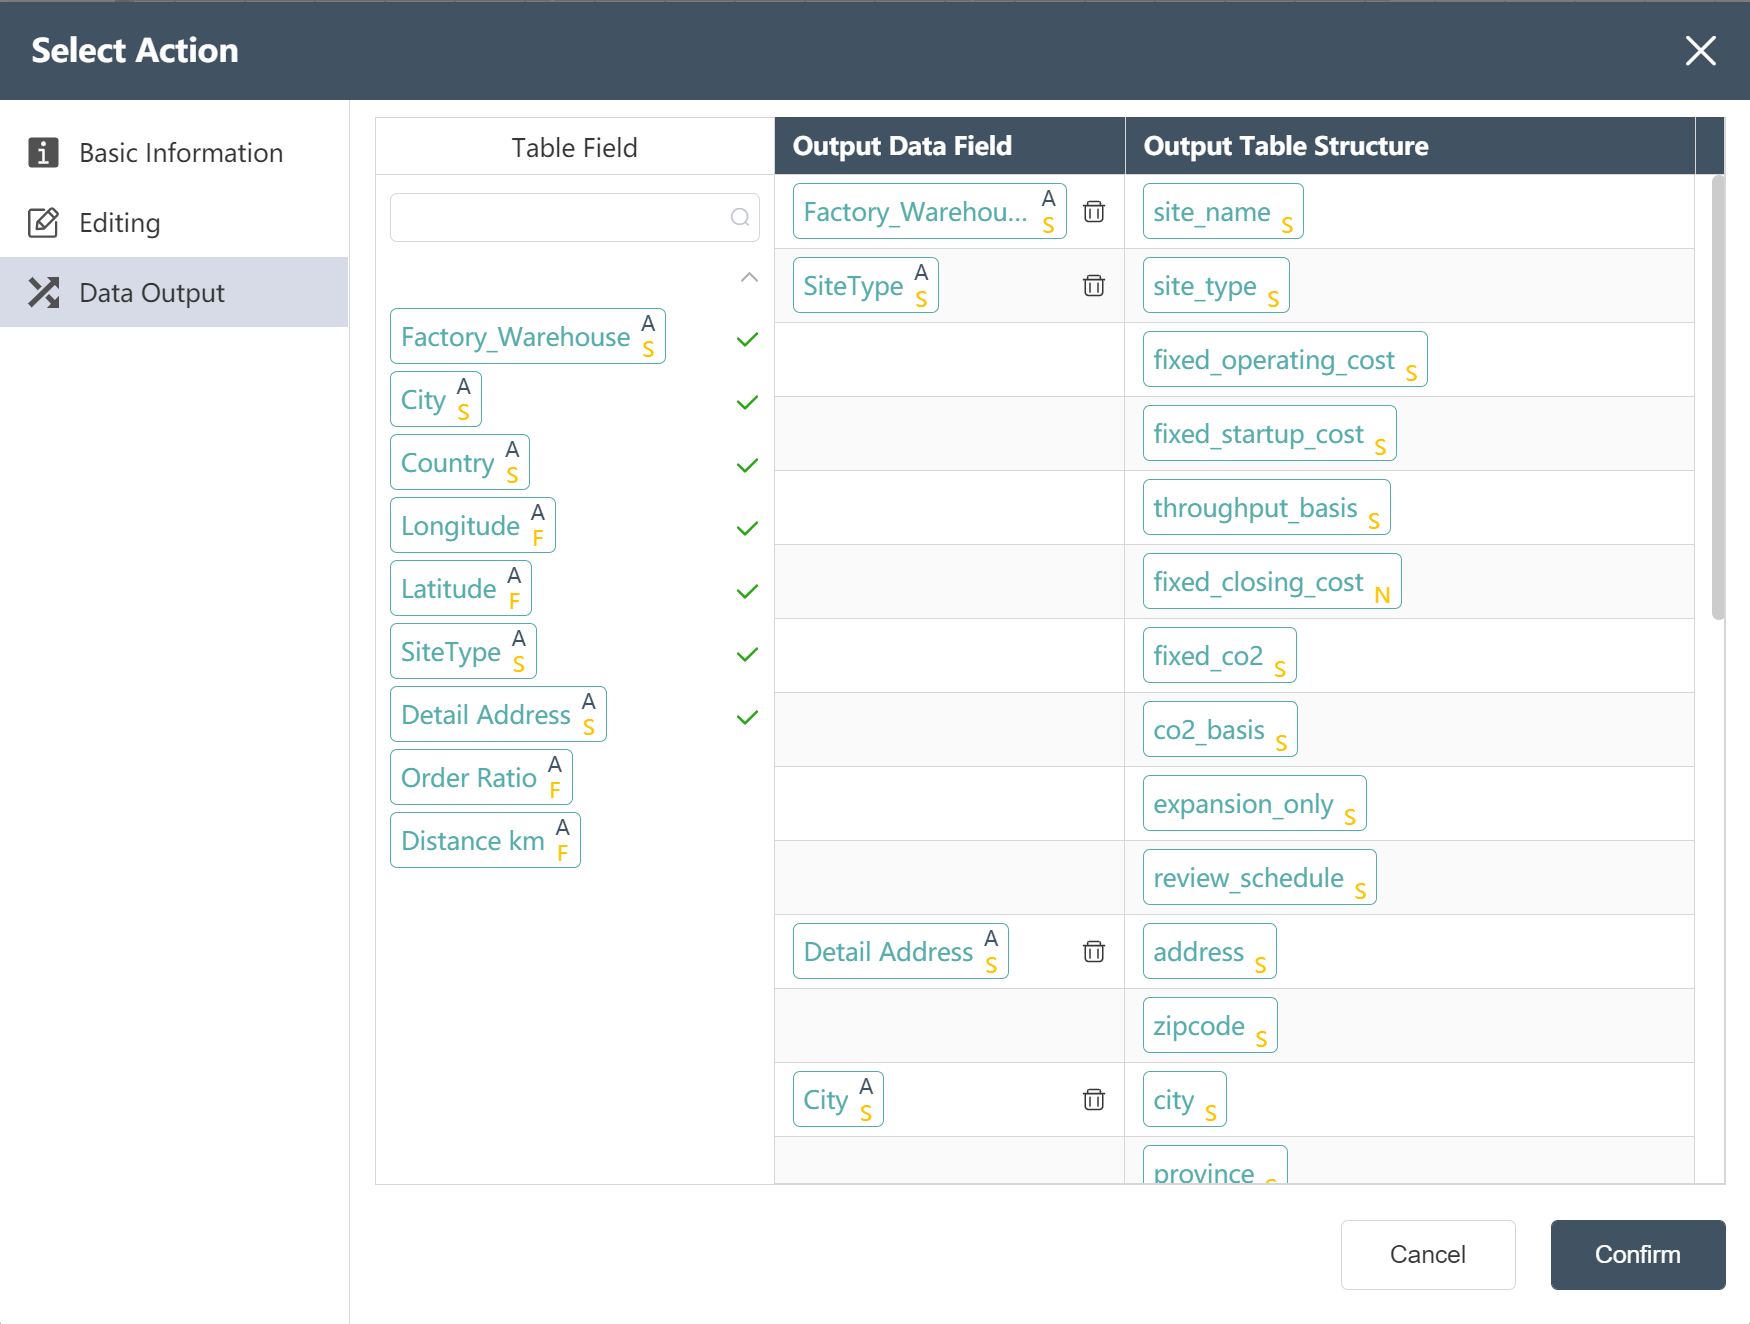Click the Table Field search box
The image size is (1750, 1324).
(574, 217)
